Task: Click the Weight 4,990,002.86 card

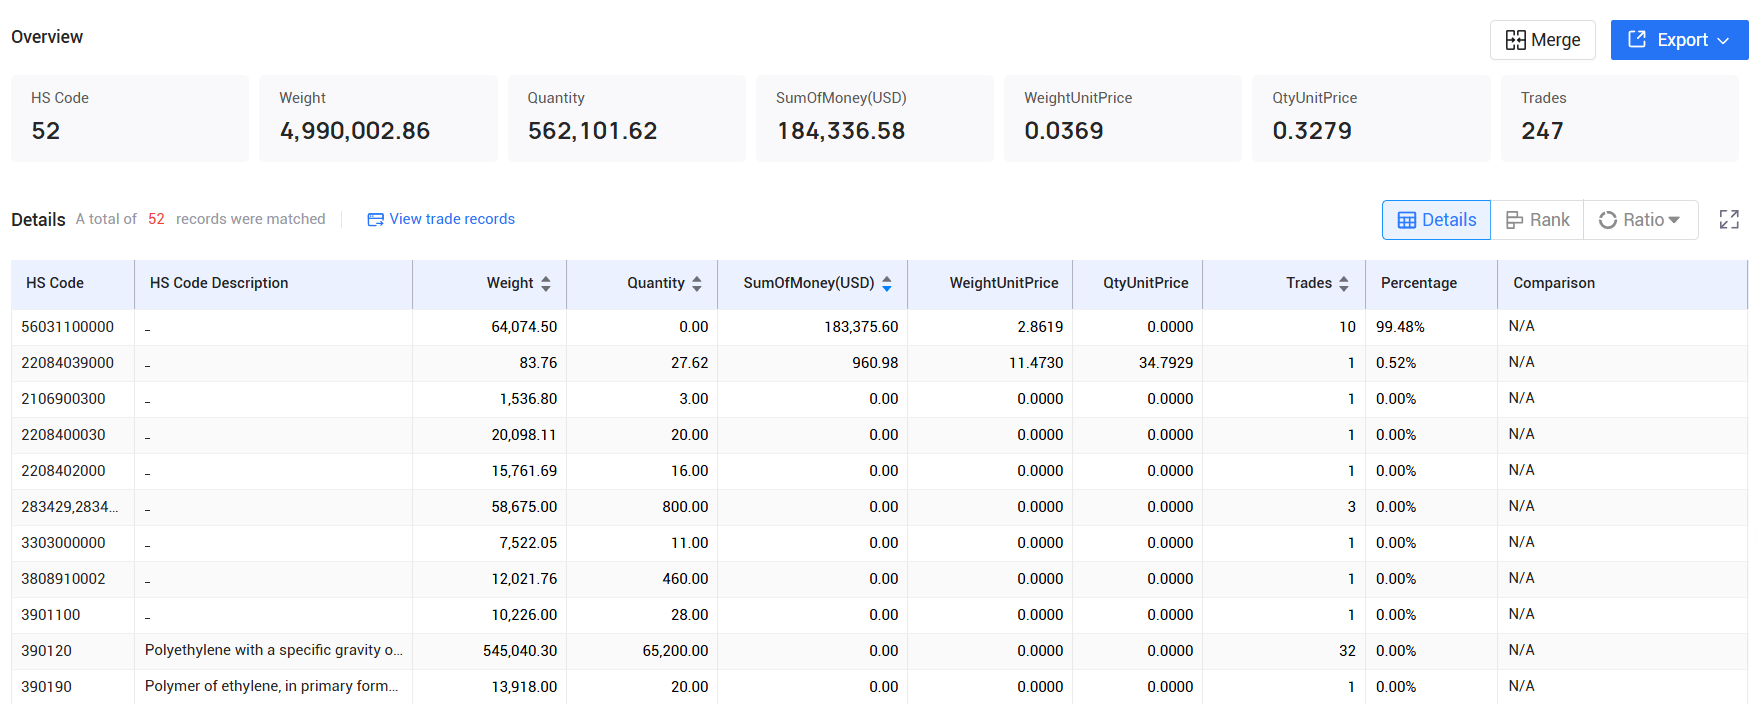Action: tap(378, 118)
